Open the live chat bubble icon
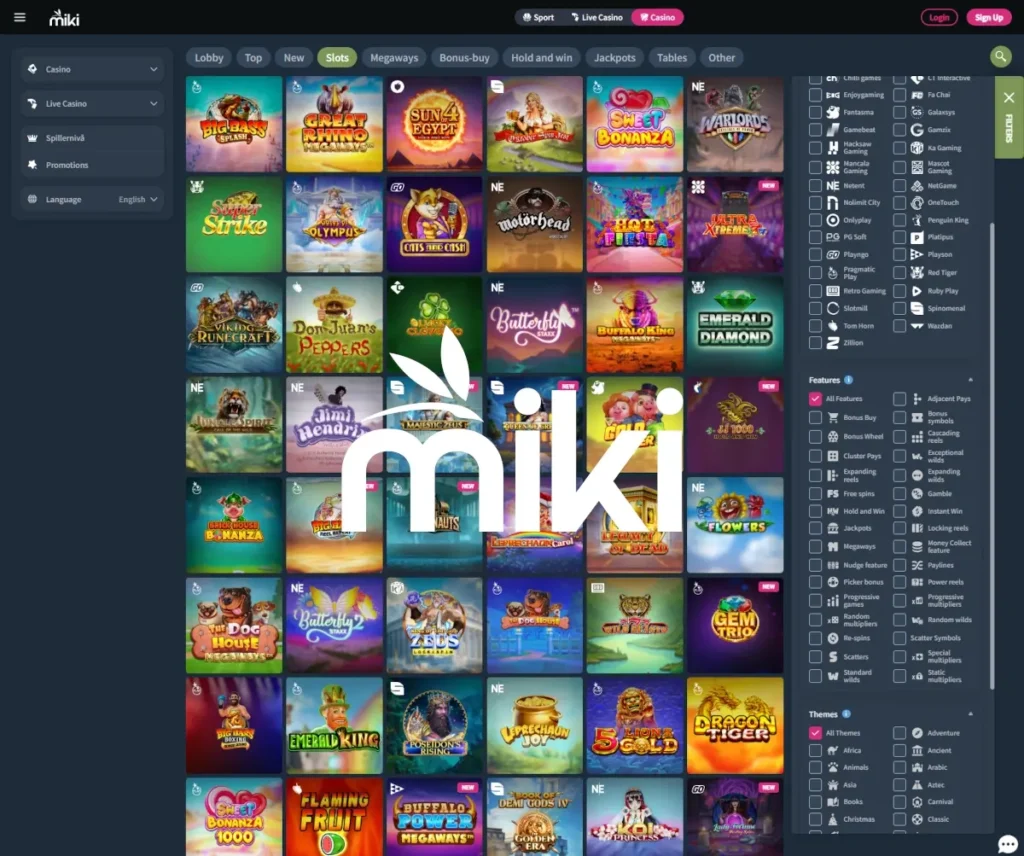Image resolution: width=1024 pixels, height=856 pixels. click(1008, 843)
